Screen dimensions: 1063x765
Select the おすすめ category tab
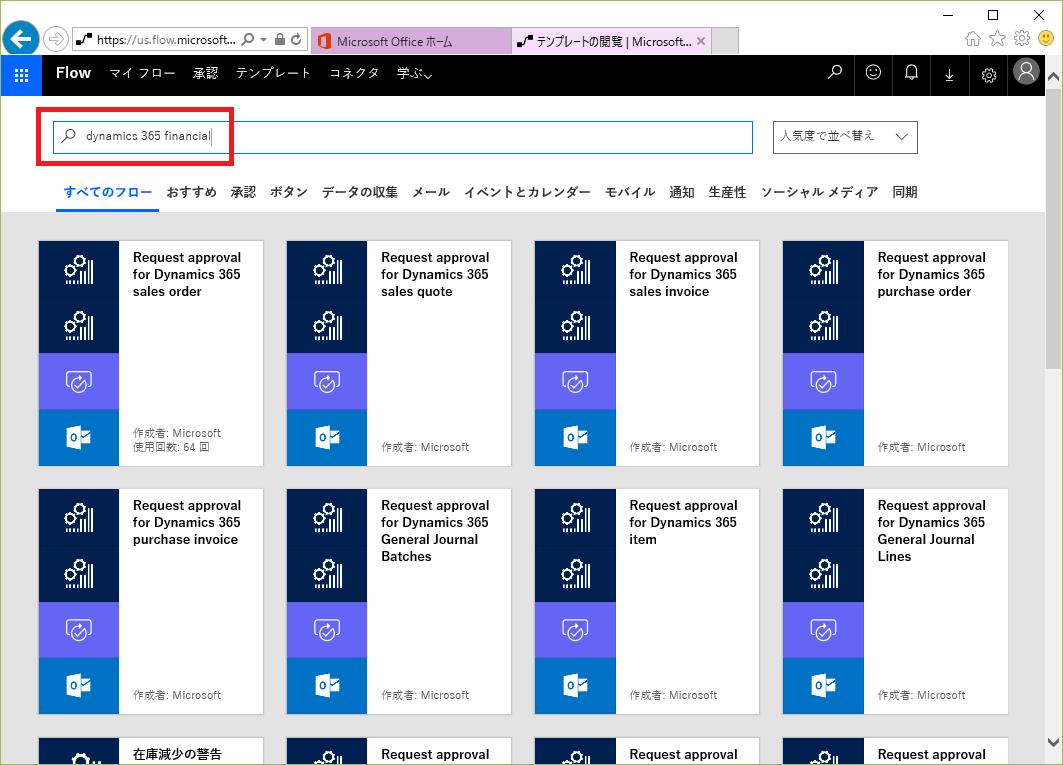click(x=192, y=192)
